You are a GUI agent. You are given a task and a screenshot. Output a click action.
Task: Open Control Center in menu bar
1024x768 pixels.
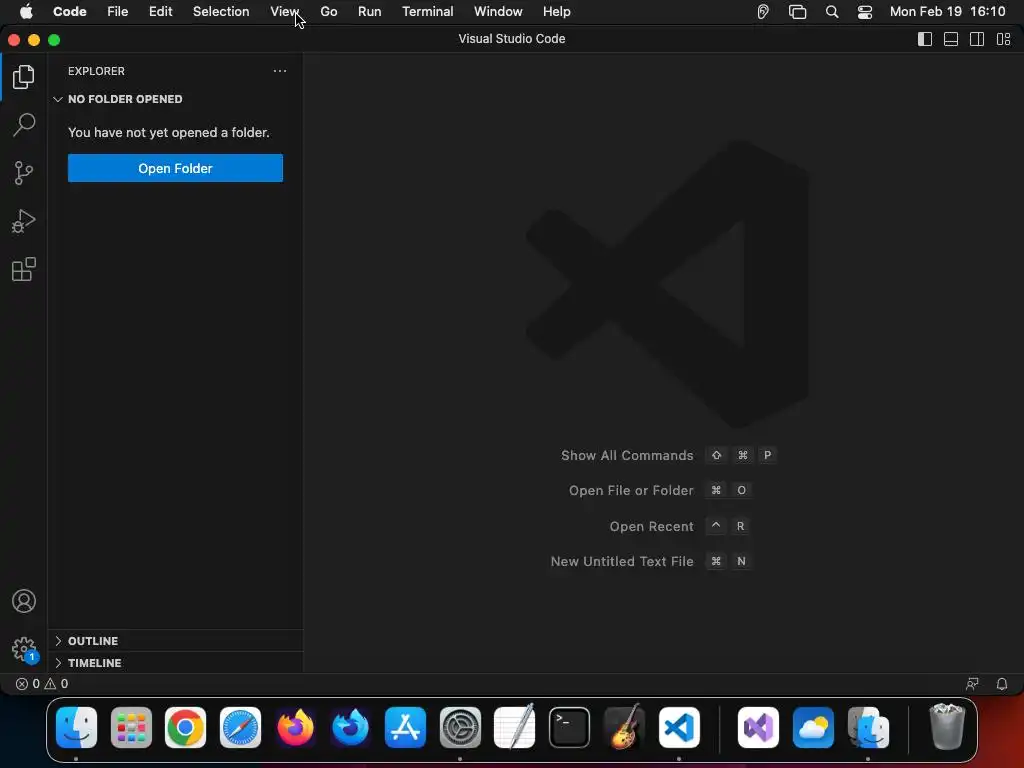tap(865, 12)
